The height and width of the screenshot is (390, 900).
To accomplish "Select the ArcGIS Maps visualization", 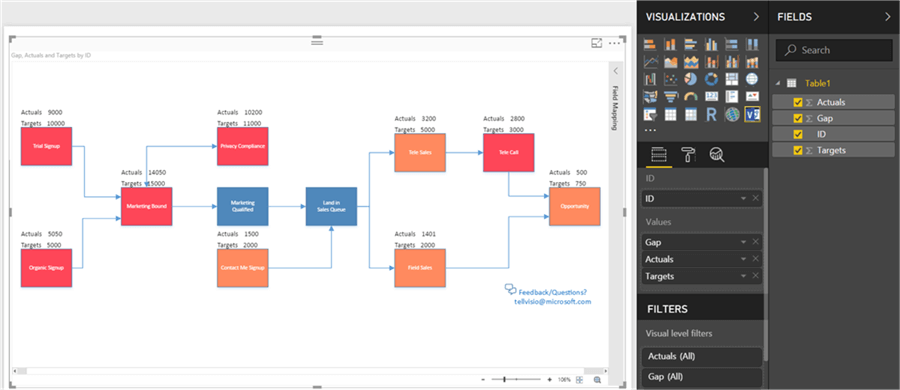I will tap(731, 114).
